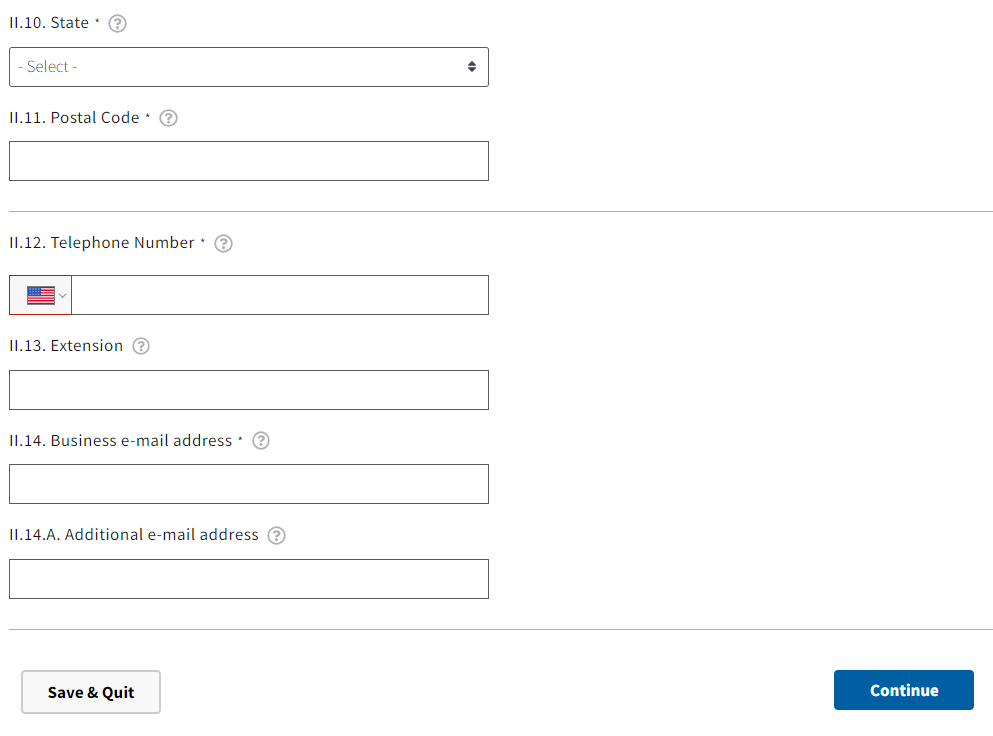Click the II.12. Telephone Number label
This screenshot has width=993, height=736.
tap(102, 243)
